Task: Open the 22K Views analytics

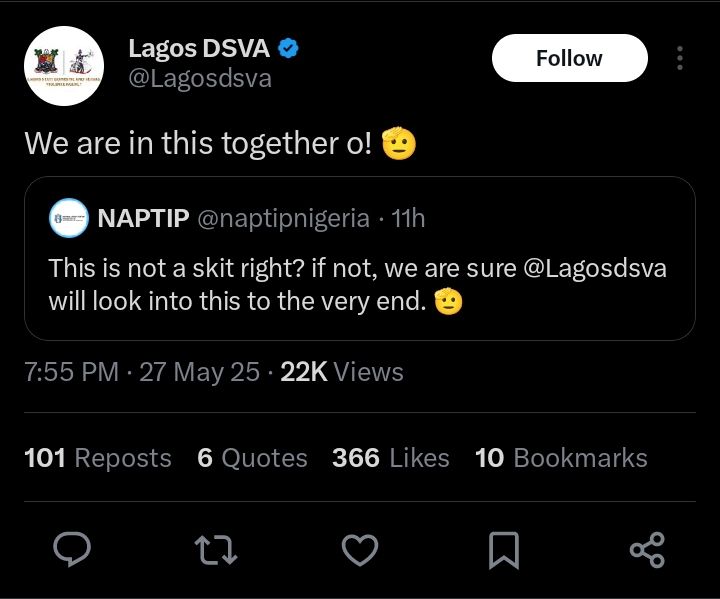Action: click(x=342, y=372)
